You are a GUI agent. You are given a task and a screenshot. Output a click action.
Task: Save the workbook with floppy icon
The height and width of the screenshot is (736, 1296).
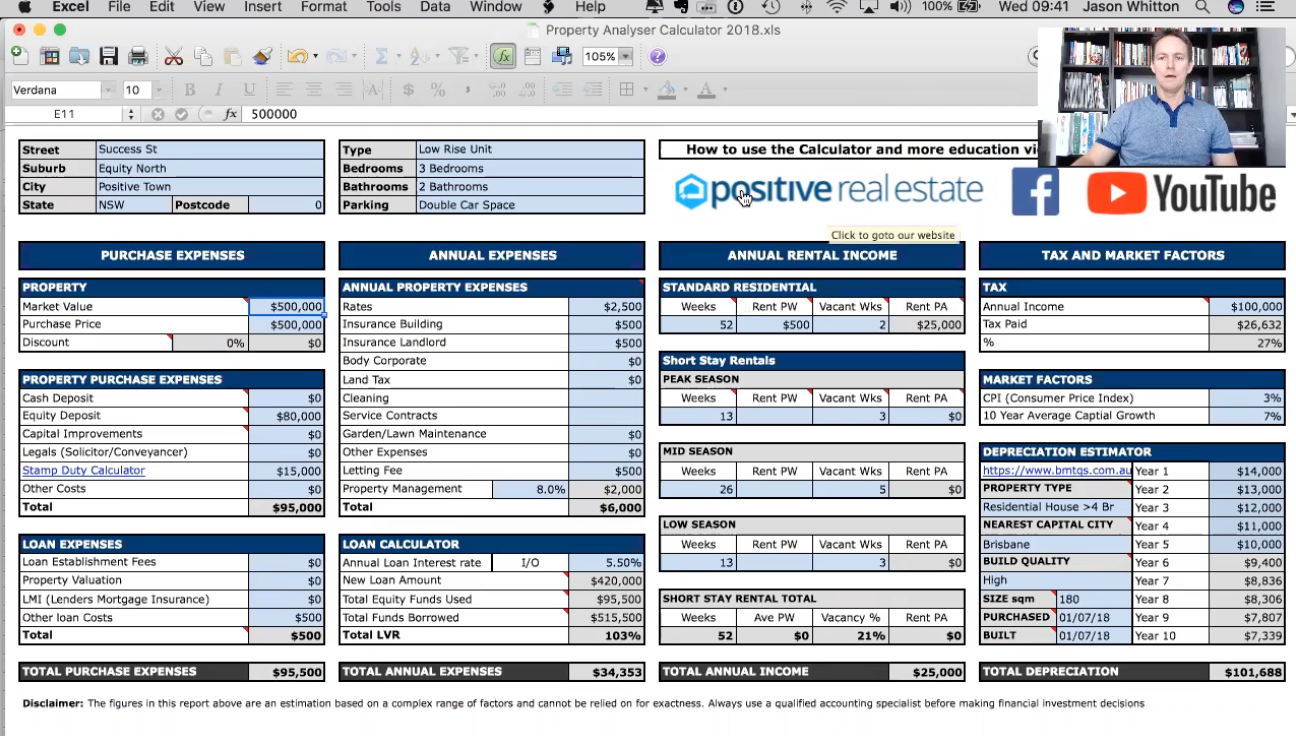(x=109, y=56)
